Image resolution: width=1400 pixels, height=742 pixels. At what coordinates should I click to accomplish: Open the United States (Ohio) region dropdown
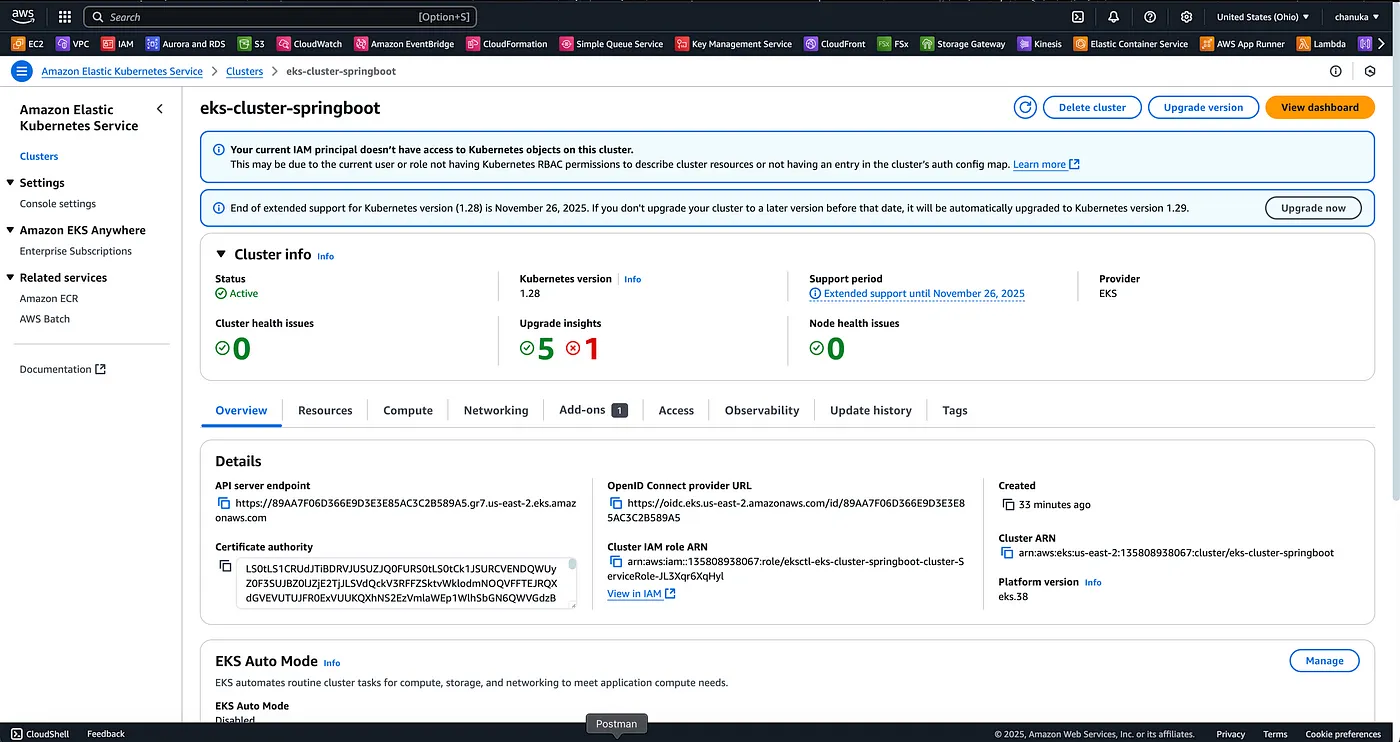(x=1262, y=17)
